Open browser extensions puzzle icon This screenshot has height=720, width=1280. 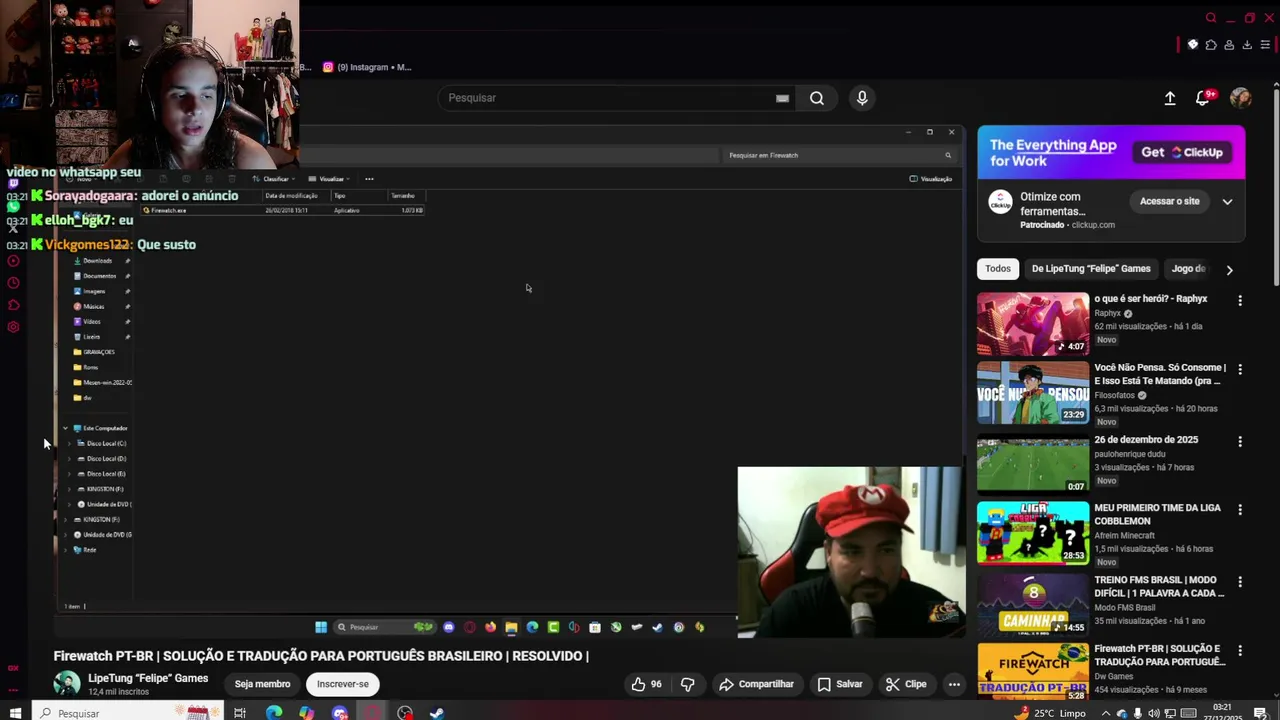coord(1211,45)
